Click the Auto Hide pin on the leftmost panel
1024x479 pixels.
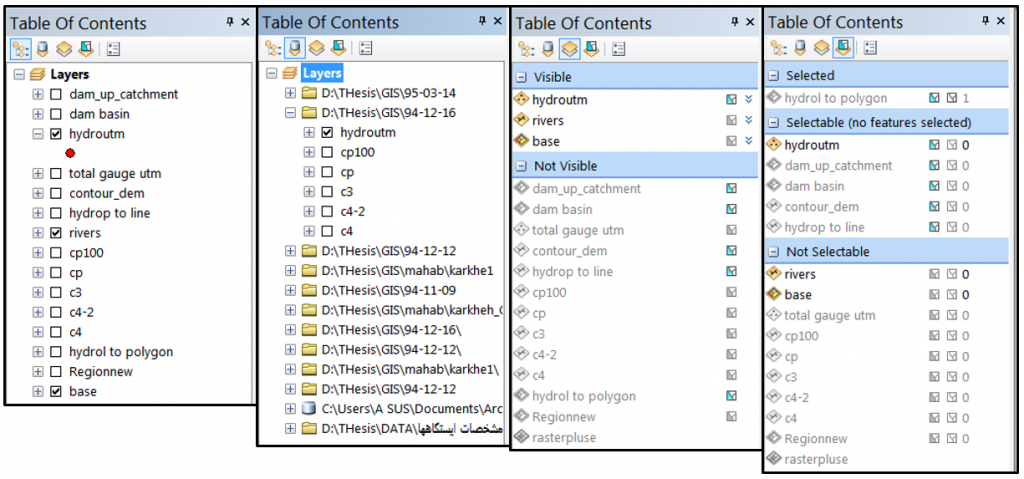230,22
